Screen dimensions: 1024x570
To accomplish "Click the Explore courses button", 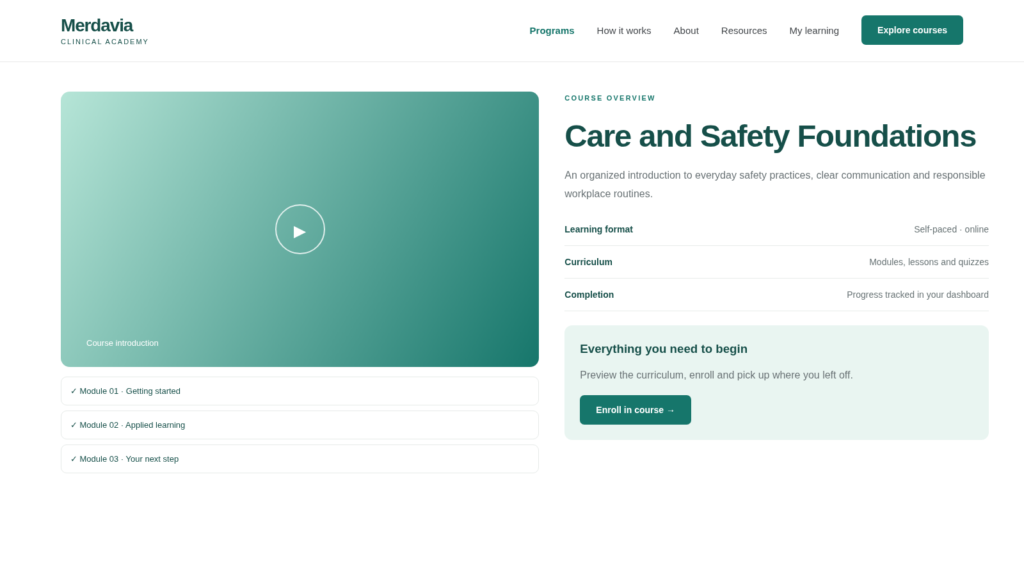I will click(x=912, y=30).
